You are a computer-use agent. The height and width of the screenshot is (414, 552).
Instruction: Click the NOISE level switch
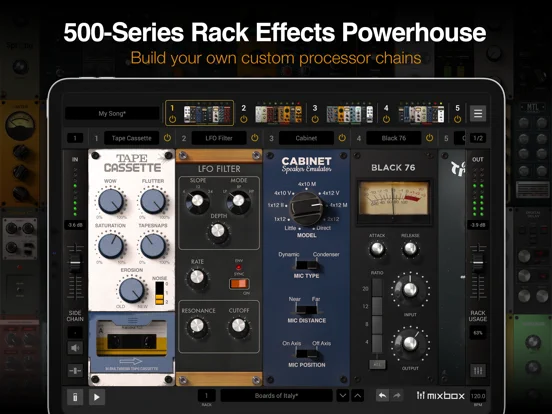click(159, 293)
